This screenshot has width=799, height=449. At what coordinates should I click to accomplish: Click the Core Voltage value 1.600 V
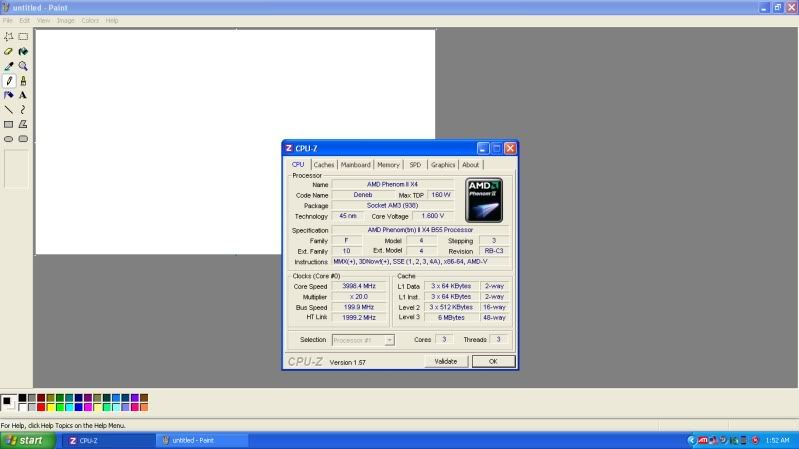pos(433,216)
